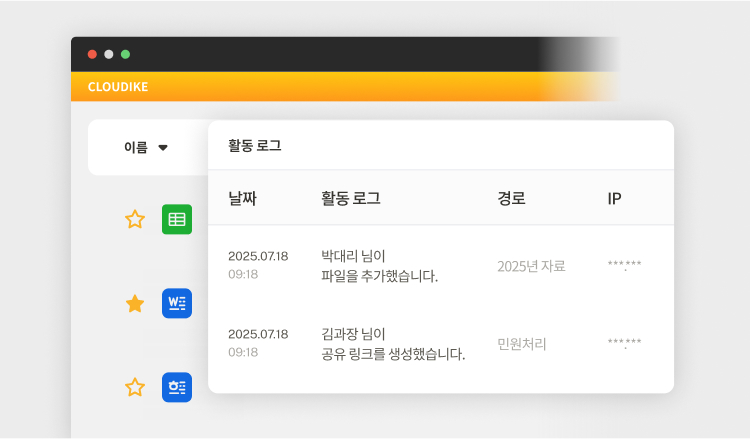The width and height of the screenshot is (750, 439).
Task: Select the 김과장 님이 공유 링크를 생성했습니다 entry
Action: [393, 344]
